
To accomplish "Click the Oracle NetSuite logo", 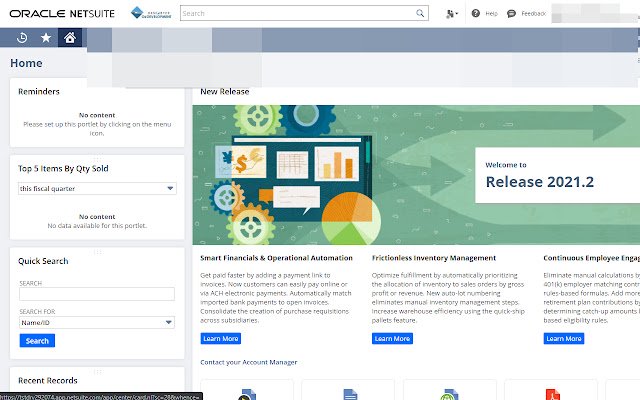I will tap(62, 13).
